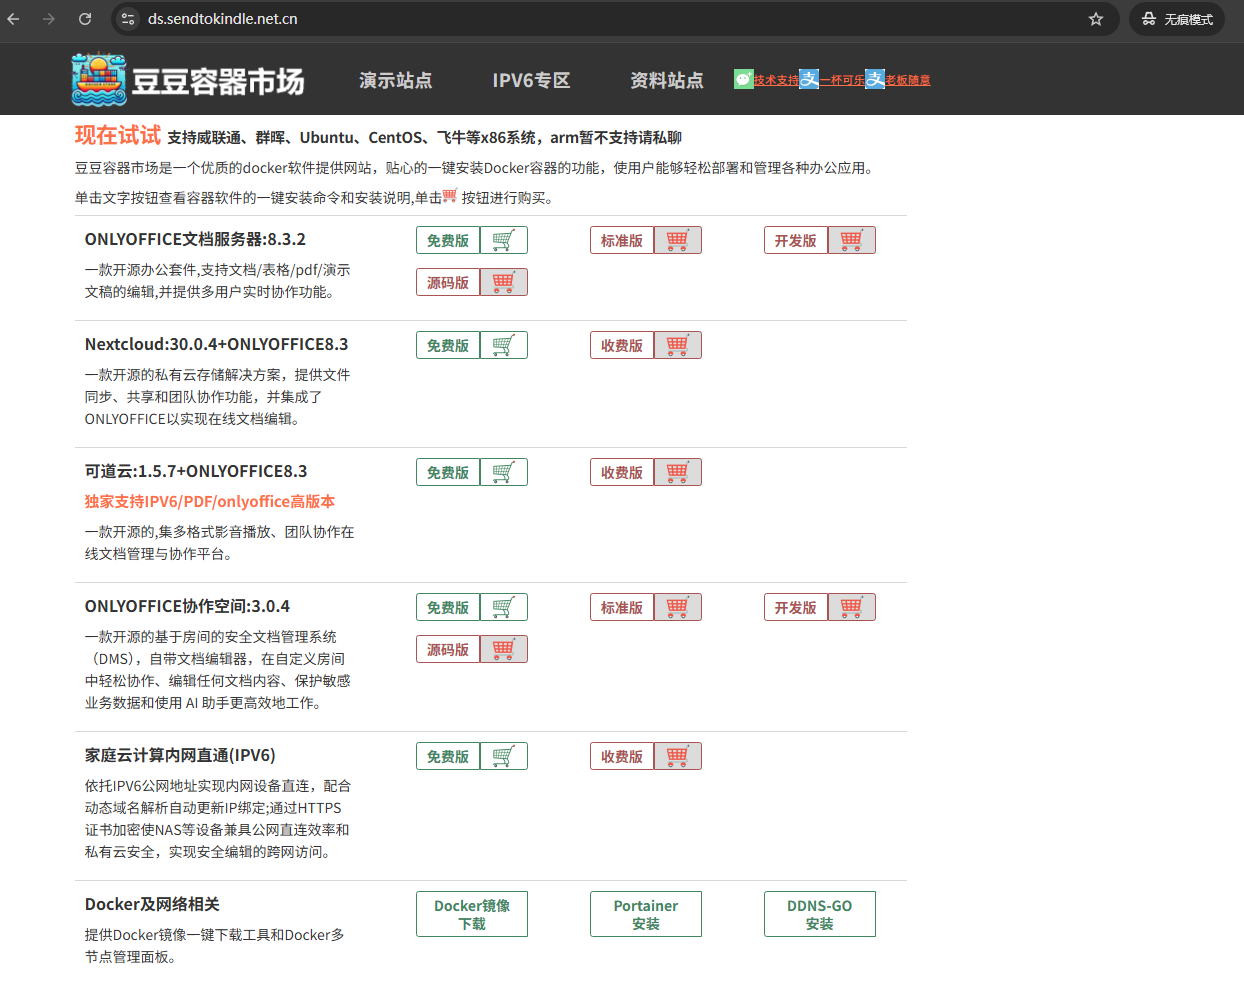Open the 无痕模式 incognito indicator

(1177, 19)
